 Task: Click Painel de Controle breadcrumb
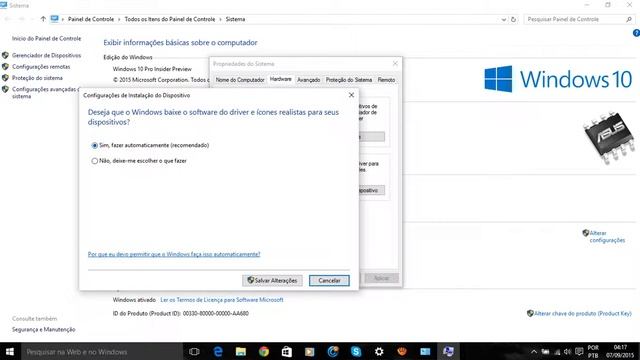click(x=91, y=19)
